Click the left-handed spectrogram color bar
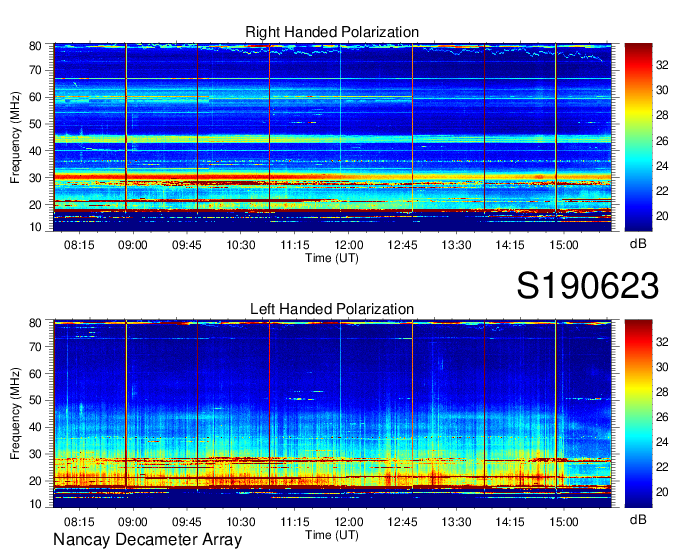This screenshot has width=680, height=552. (638, 414)
